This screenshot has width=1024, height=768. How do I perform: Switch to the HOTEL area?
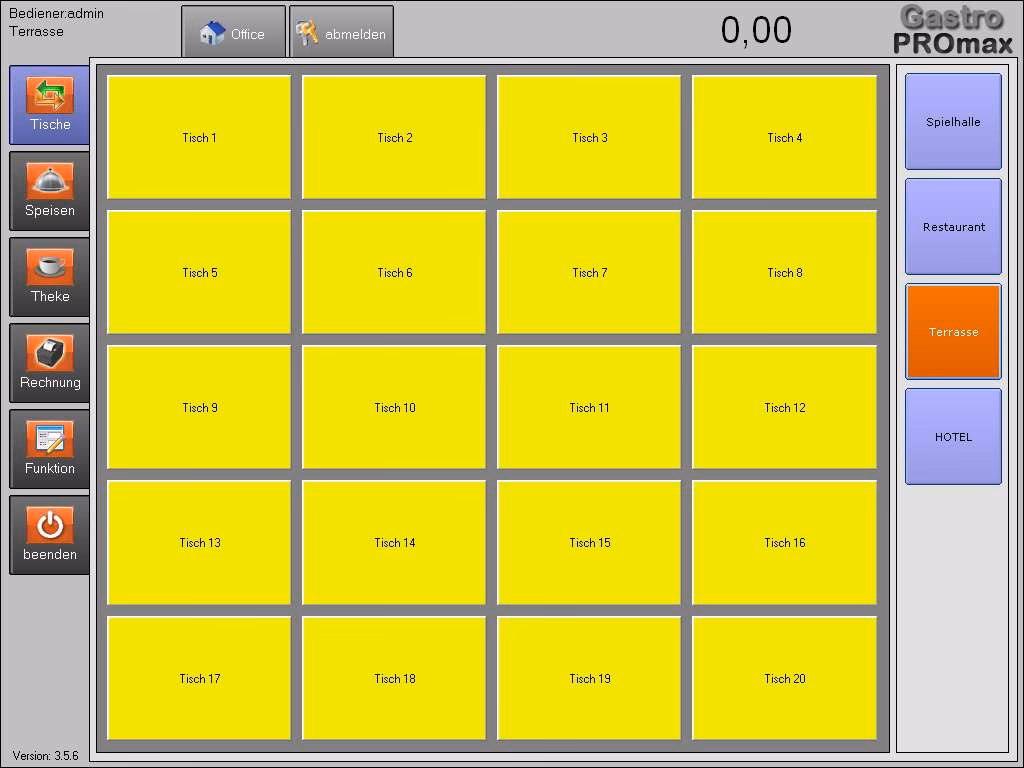(953, 437)
